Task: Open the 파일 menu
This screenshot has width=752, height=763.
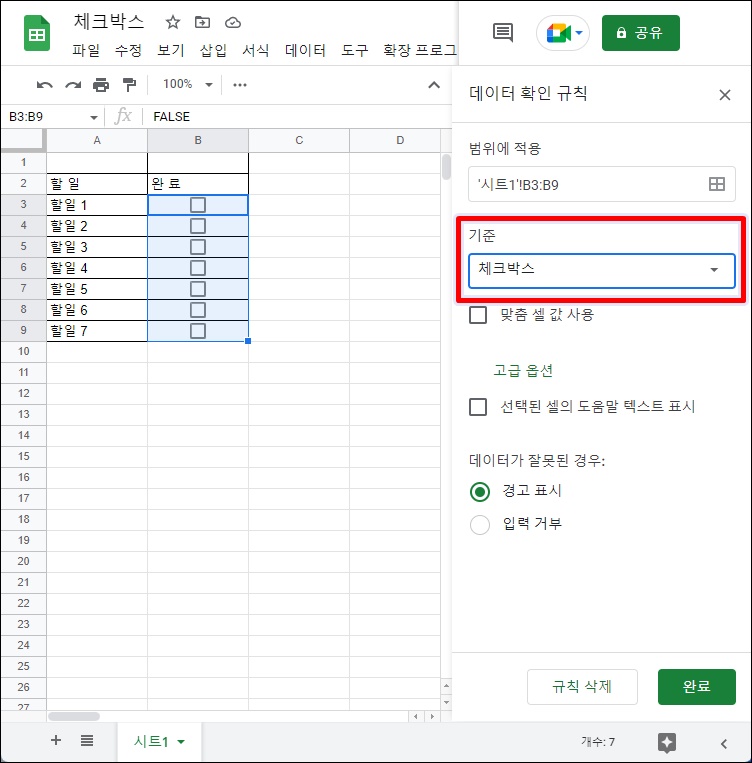Action: (86, 50)
